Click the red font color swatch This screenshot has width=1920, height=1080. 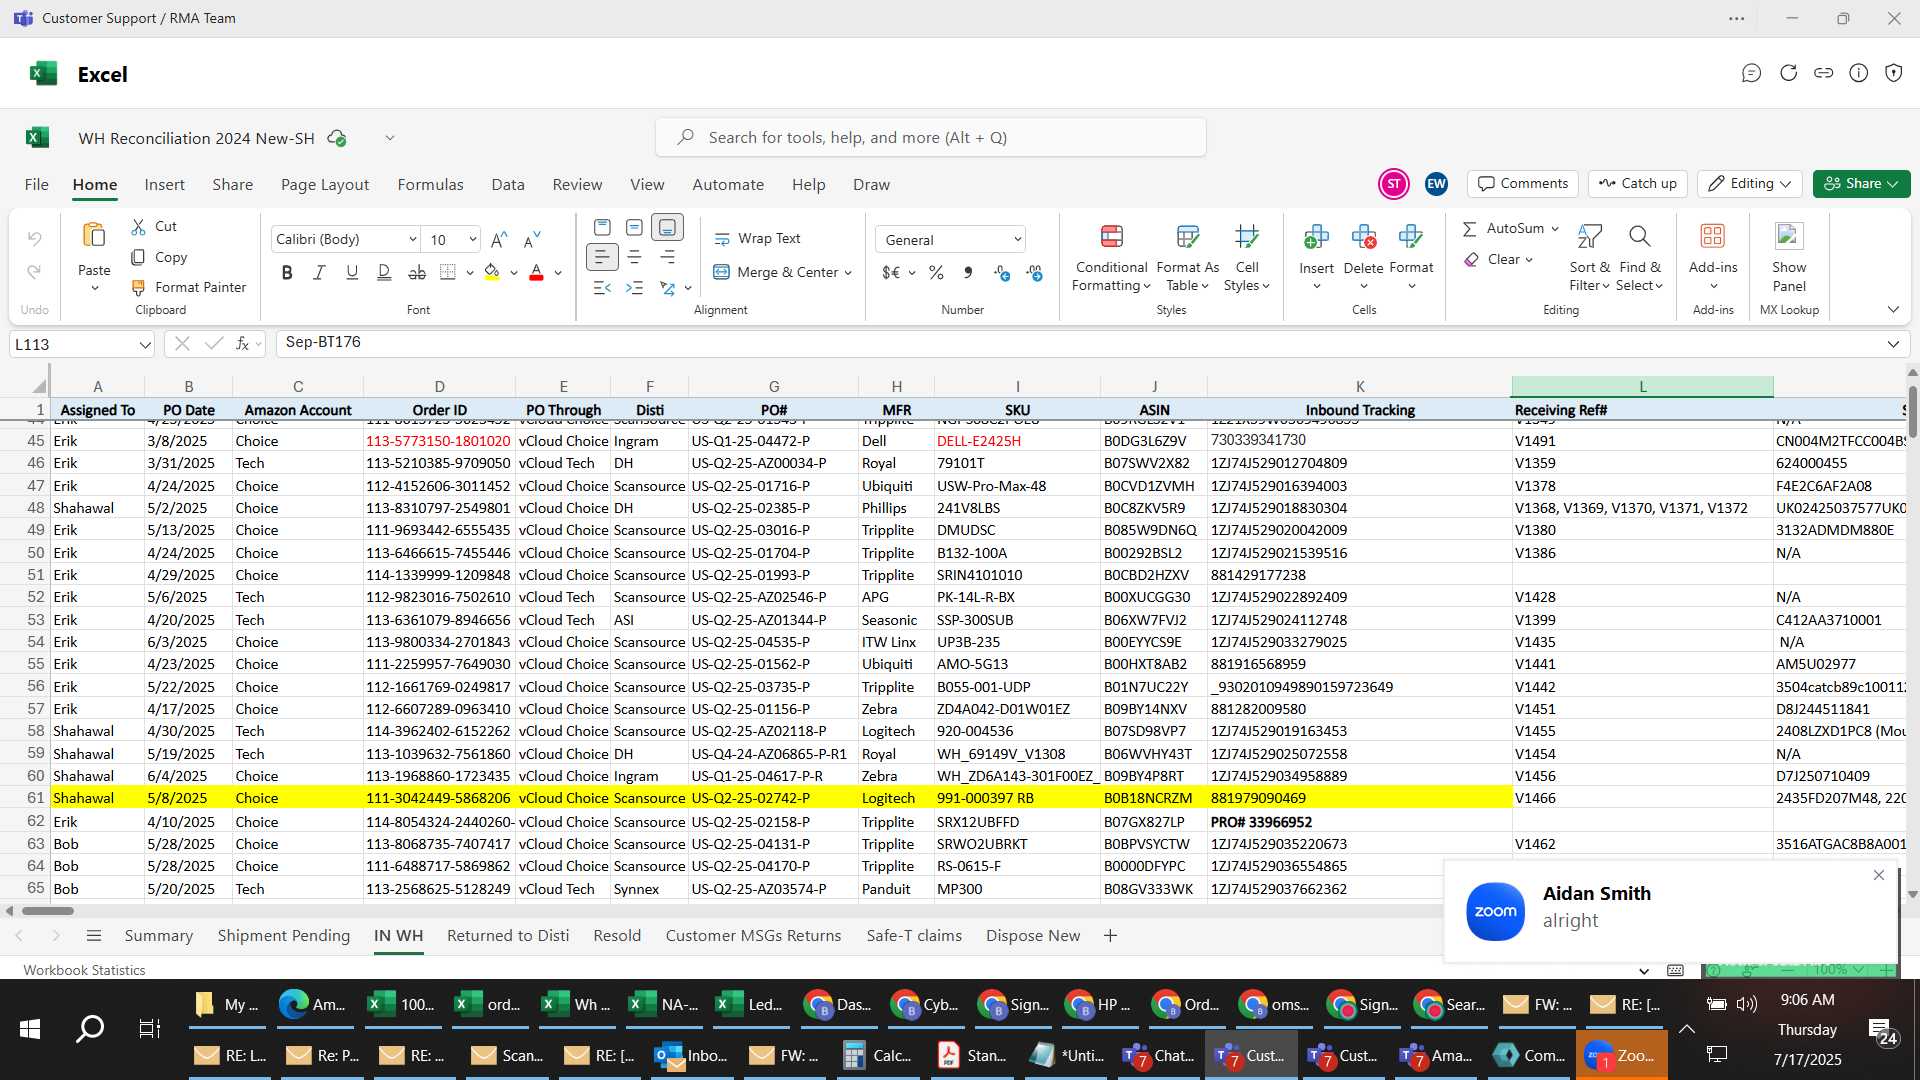click(536, 272)
